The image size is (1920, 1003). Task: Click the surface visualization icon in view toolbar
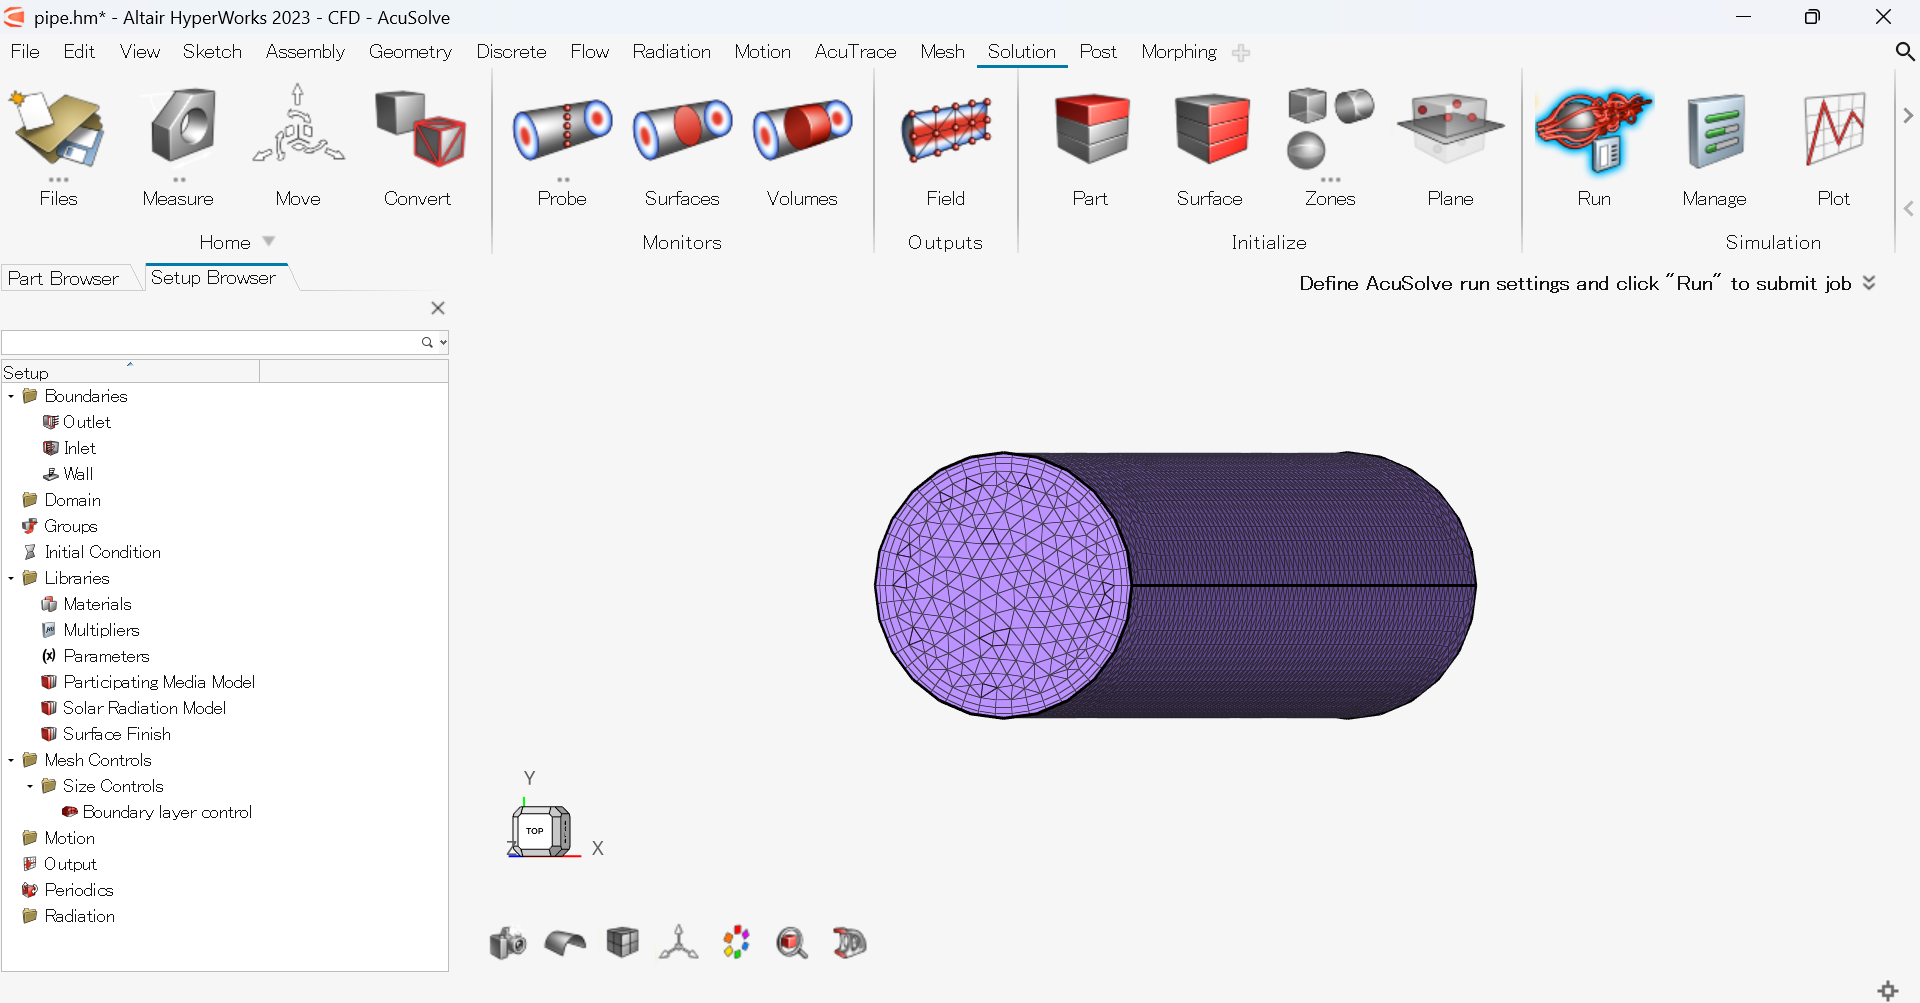pyautogui.click(x=565, y=942)
